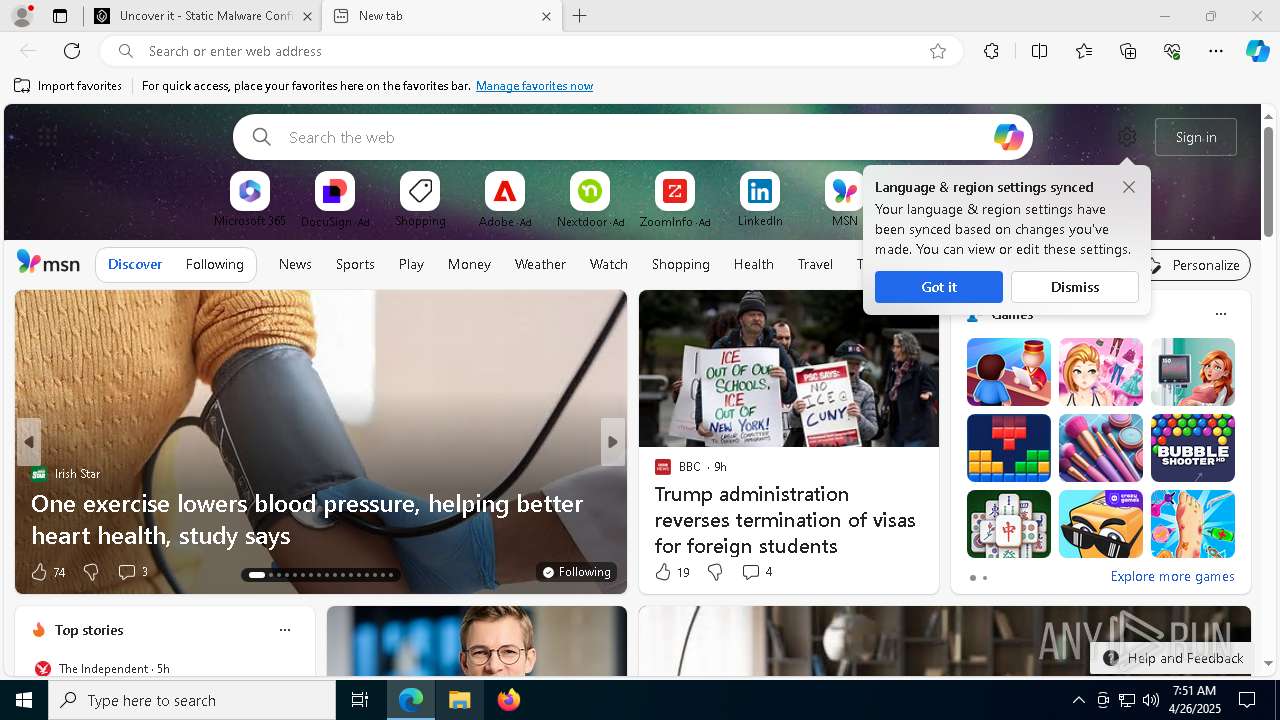Toggle Following on the Irish Star story

[576, 572]
